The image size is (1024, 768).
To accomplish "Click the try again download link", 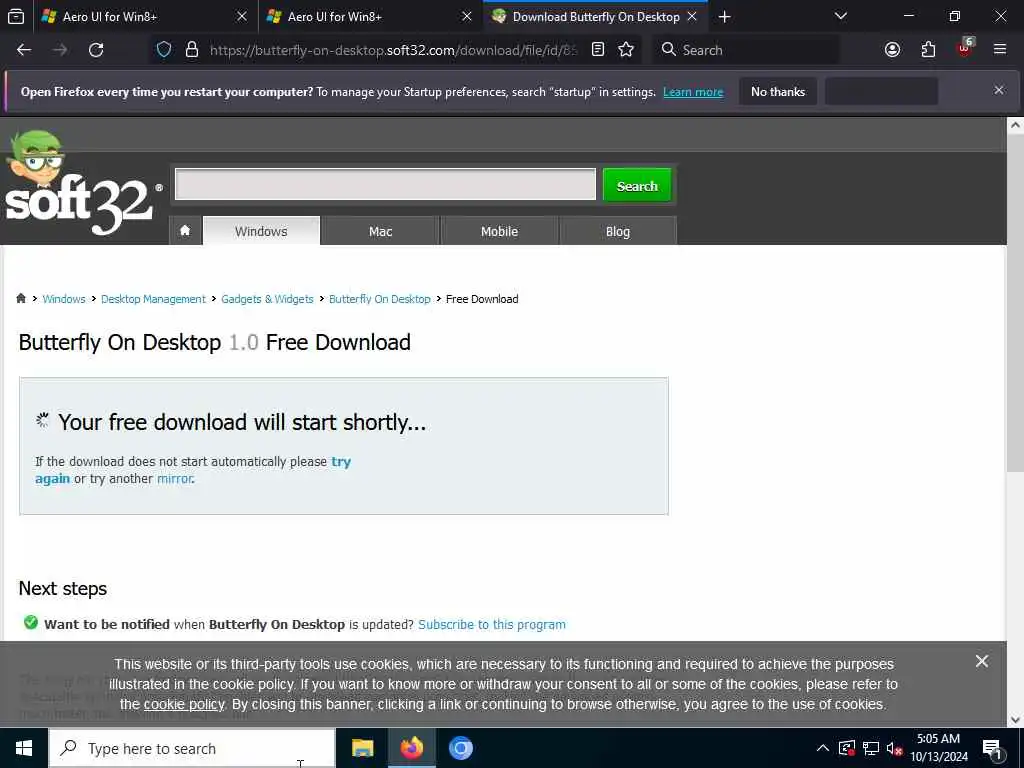I will (341, 462).
